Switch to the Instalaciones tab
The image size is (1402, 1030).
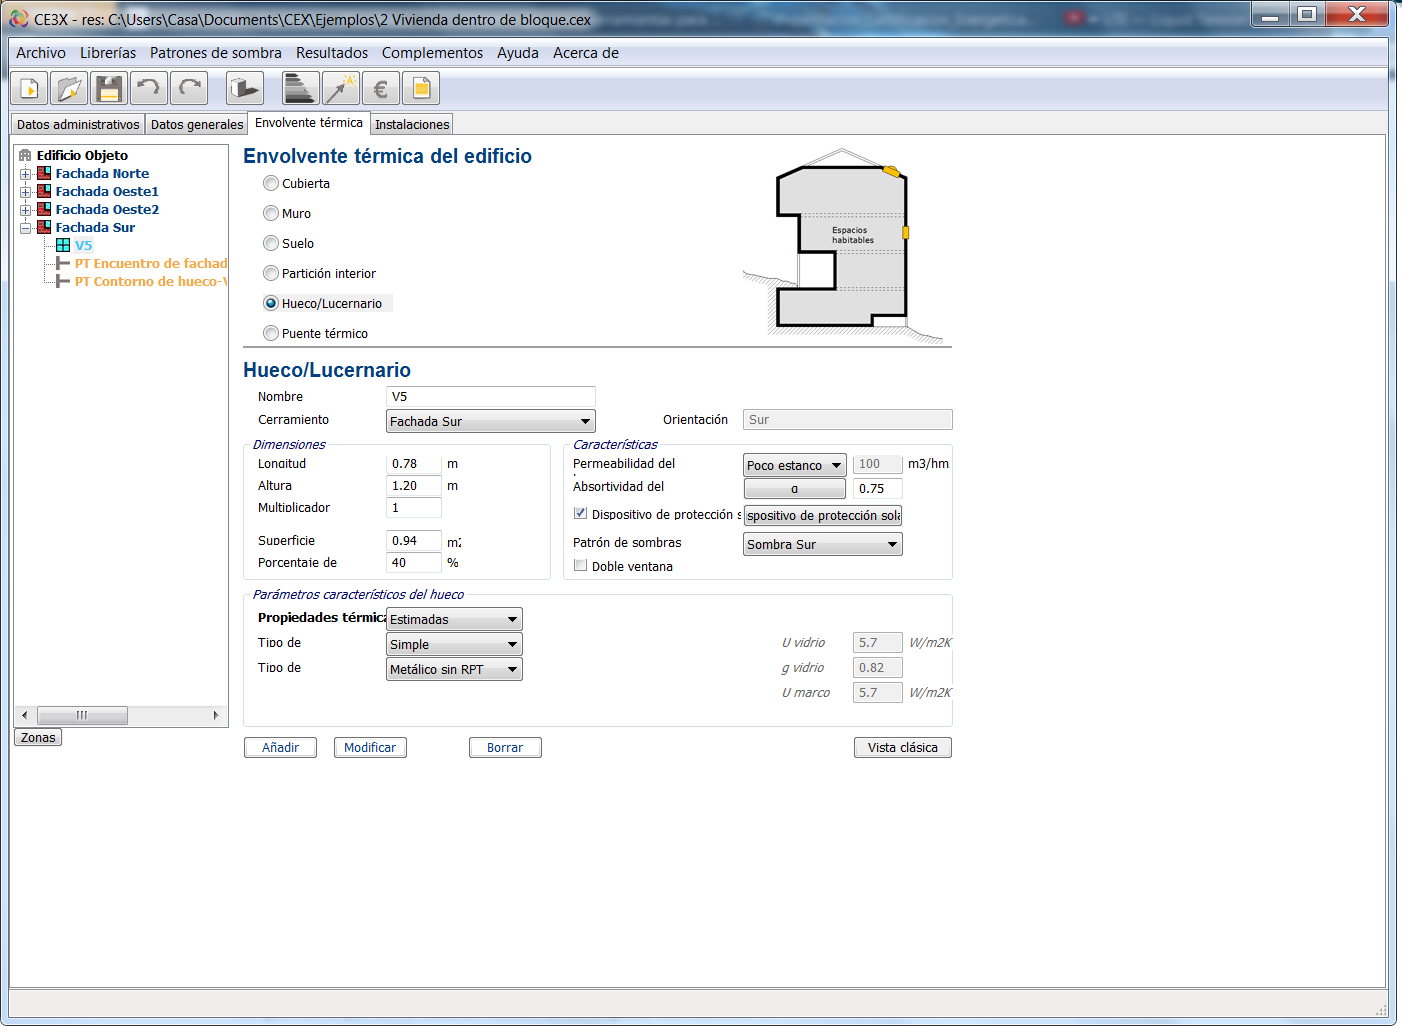click(x=412, y=125)
